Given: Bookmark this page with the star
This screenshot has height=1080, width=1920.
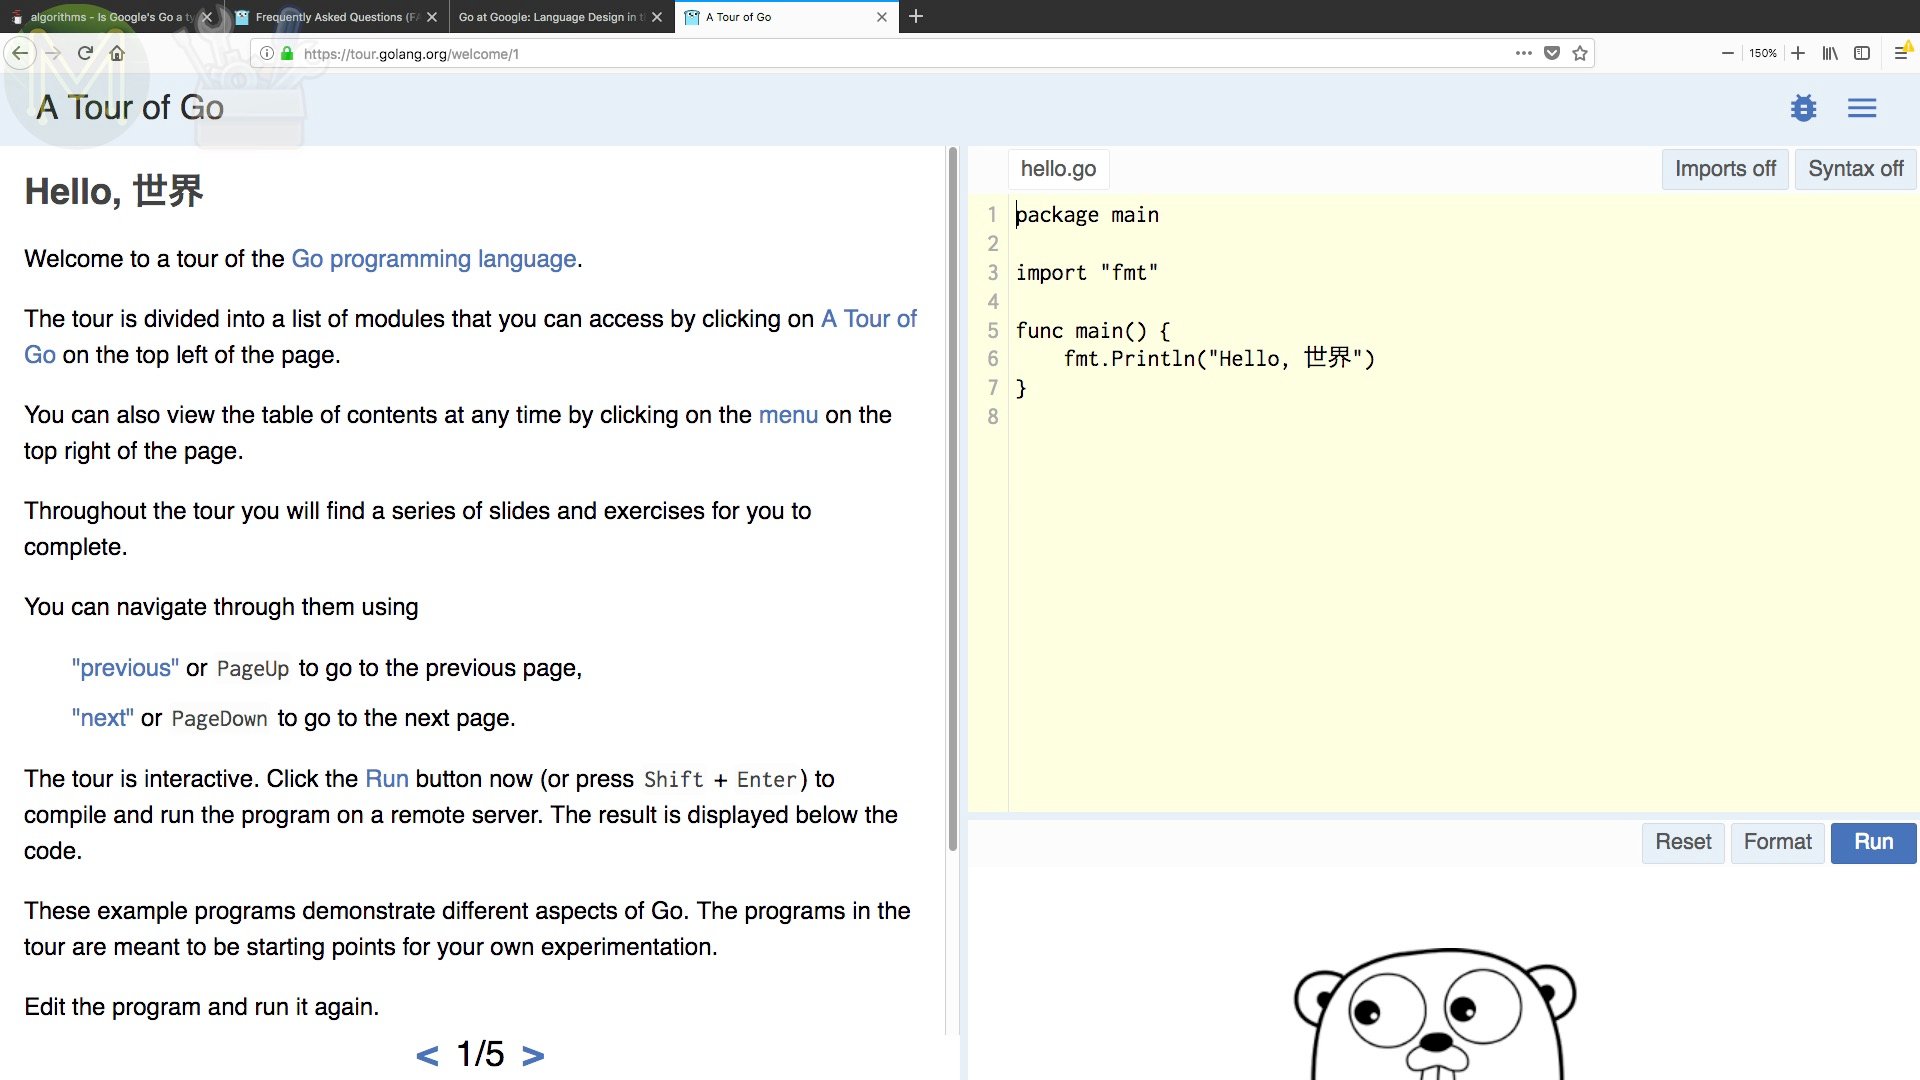Looking at the screenshot, I should (1580, 53).
